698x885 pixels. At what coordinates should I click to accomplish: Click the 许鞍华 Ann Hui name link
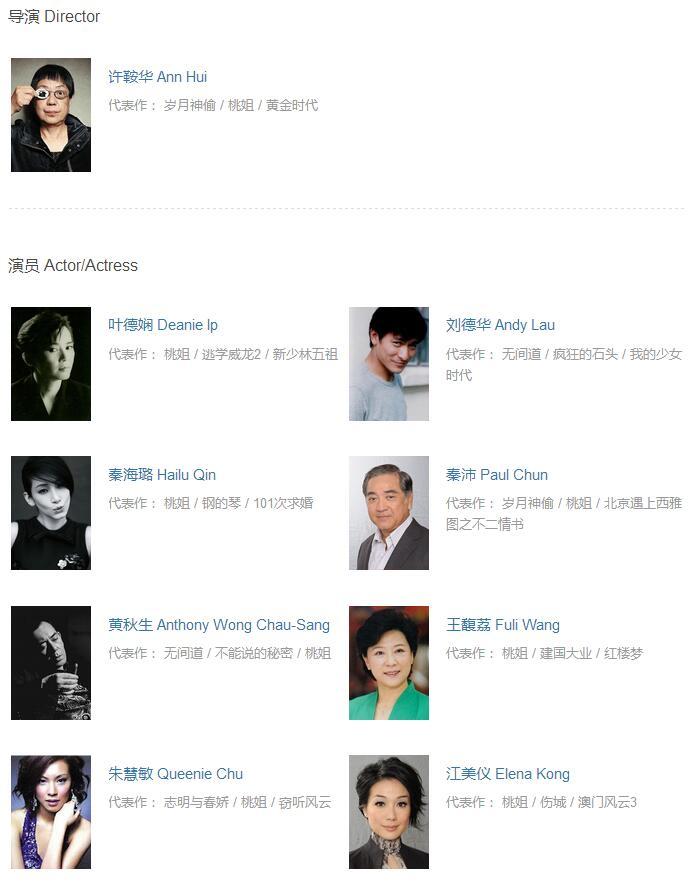[157, 77]
